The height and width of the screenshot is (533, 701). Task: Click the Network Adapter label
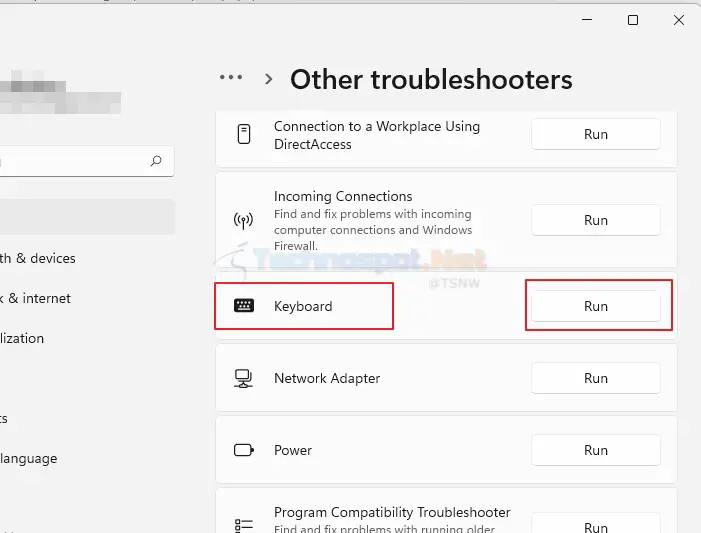coord(327,378)
